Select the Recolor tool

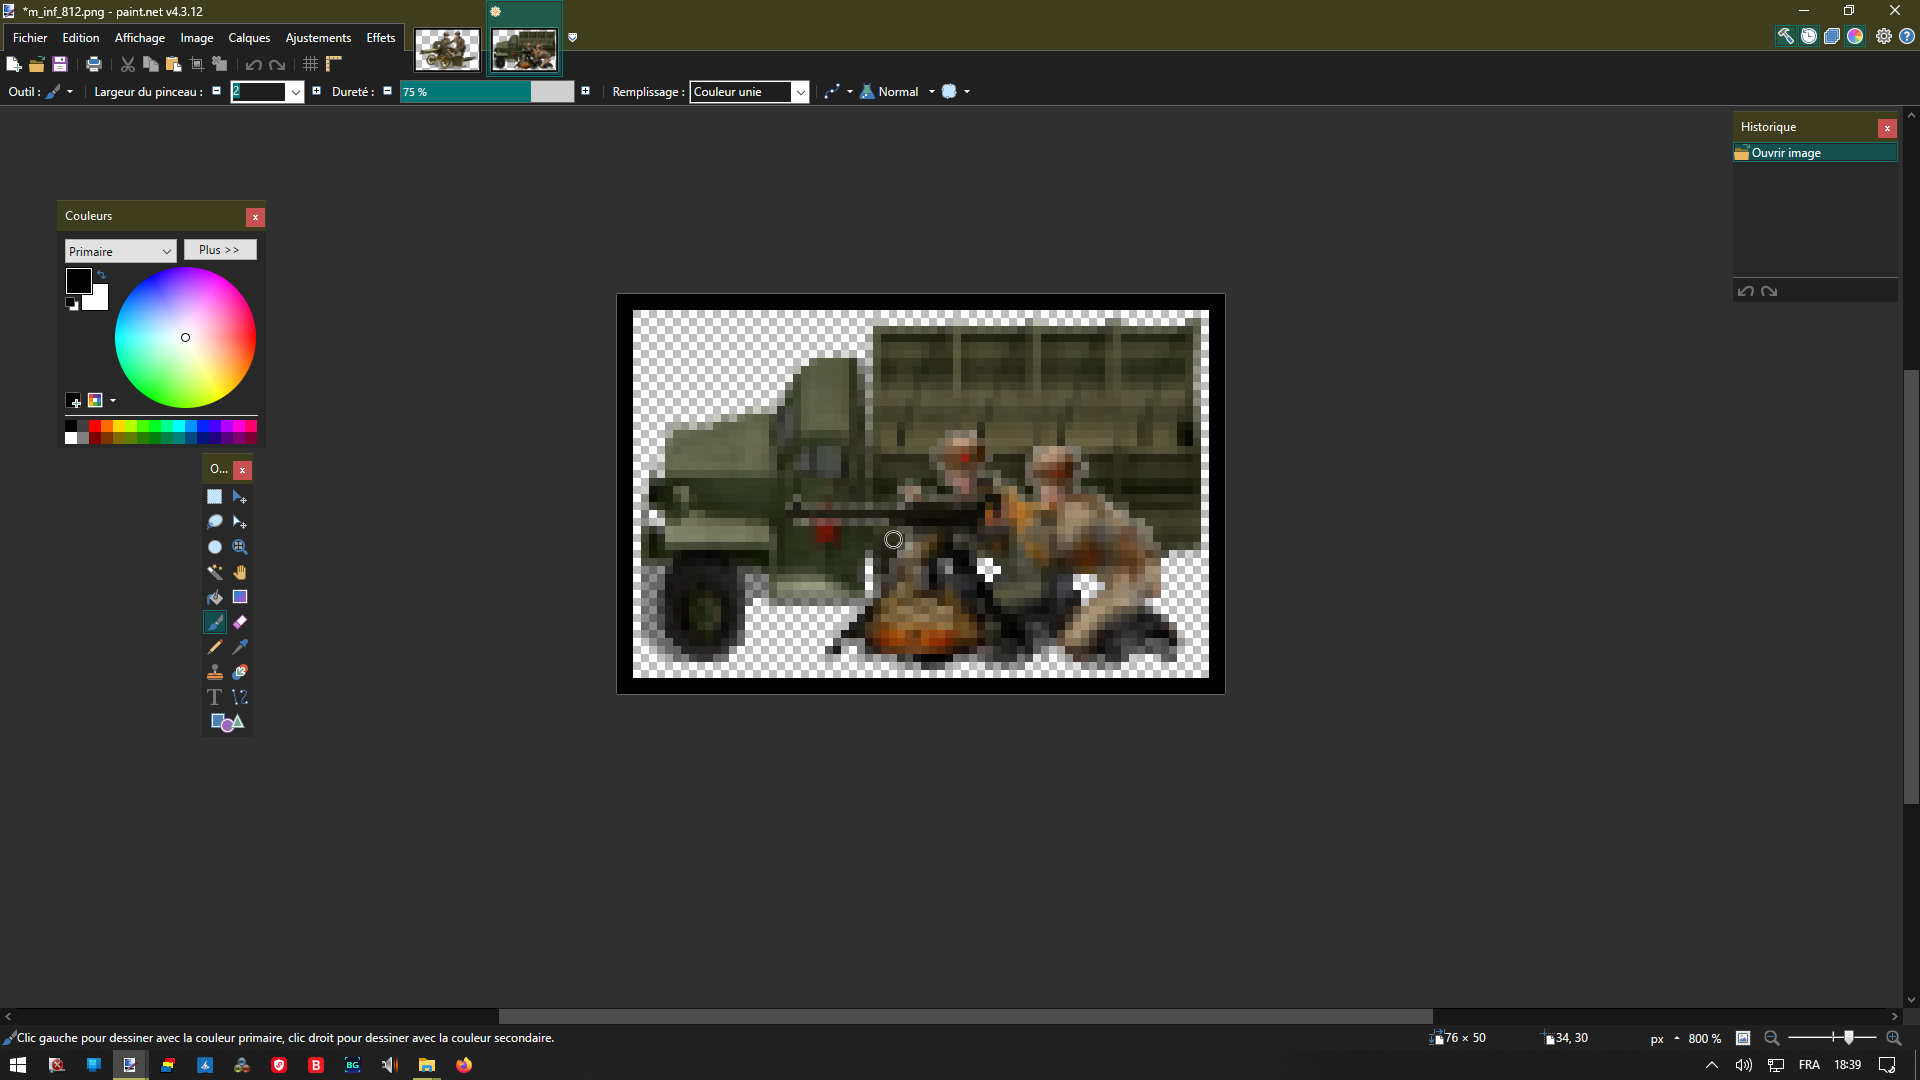coord(240,672)
